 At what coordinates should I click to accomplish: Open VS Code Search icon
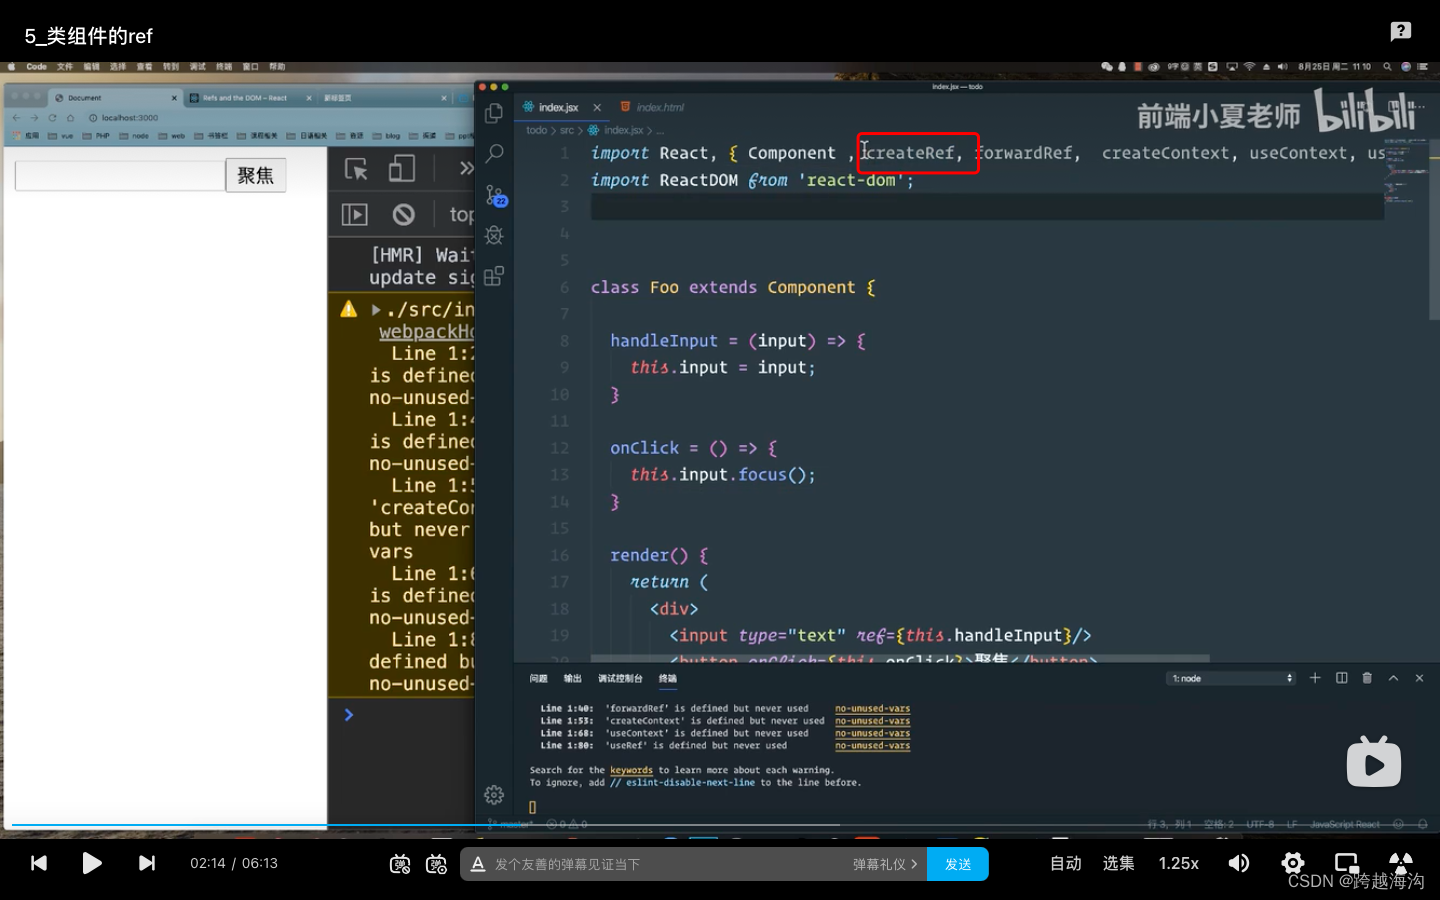pyautogui.click(x=494, y=153)
